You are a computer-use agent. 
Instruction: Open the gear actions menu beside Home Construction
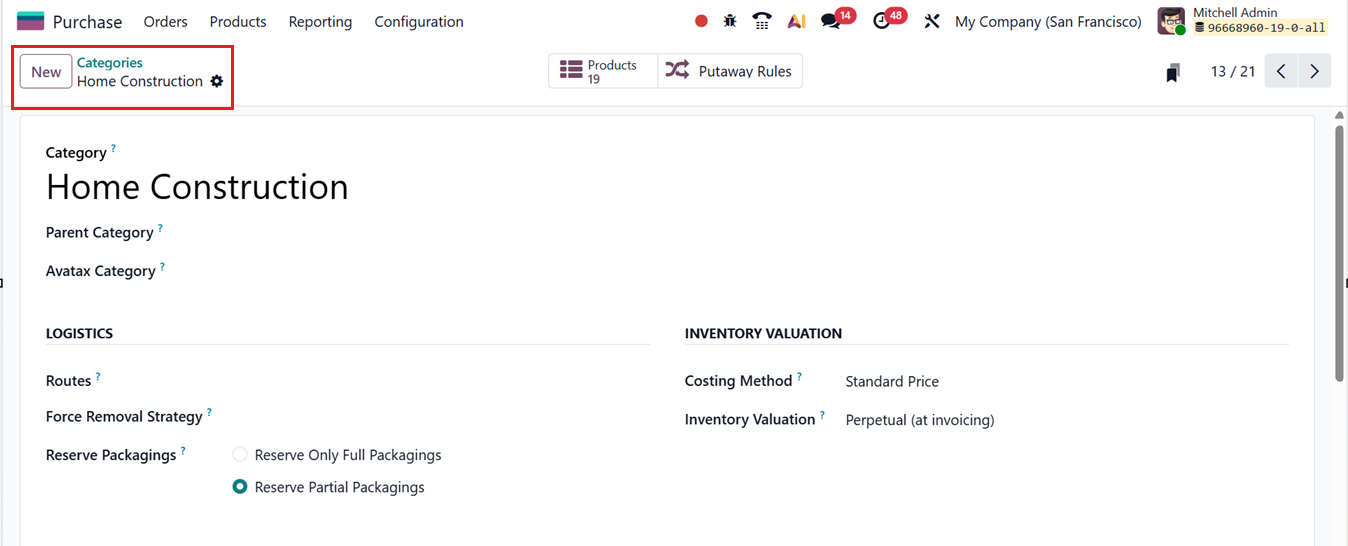217,81
